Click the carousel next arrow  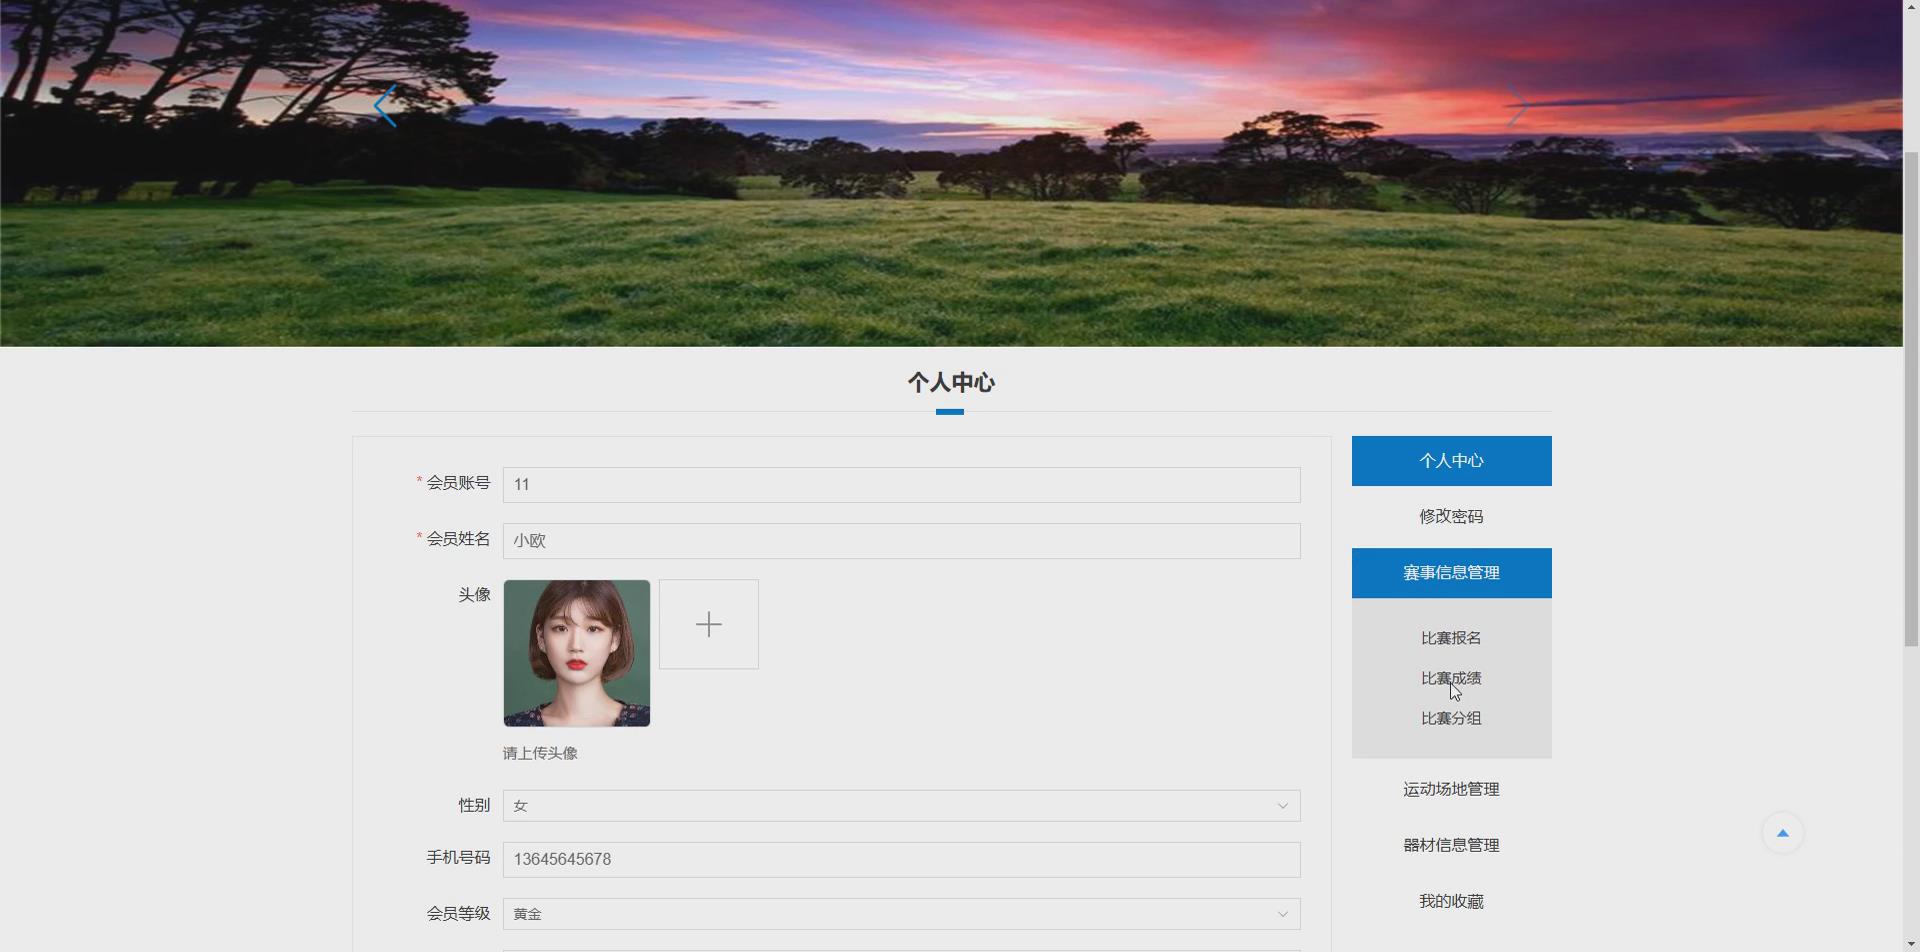1516,104
